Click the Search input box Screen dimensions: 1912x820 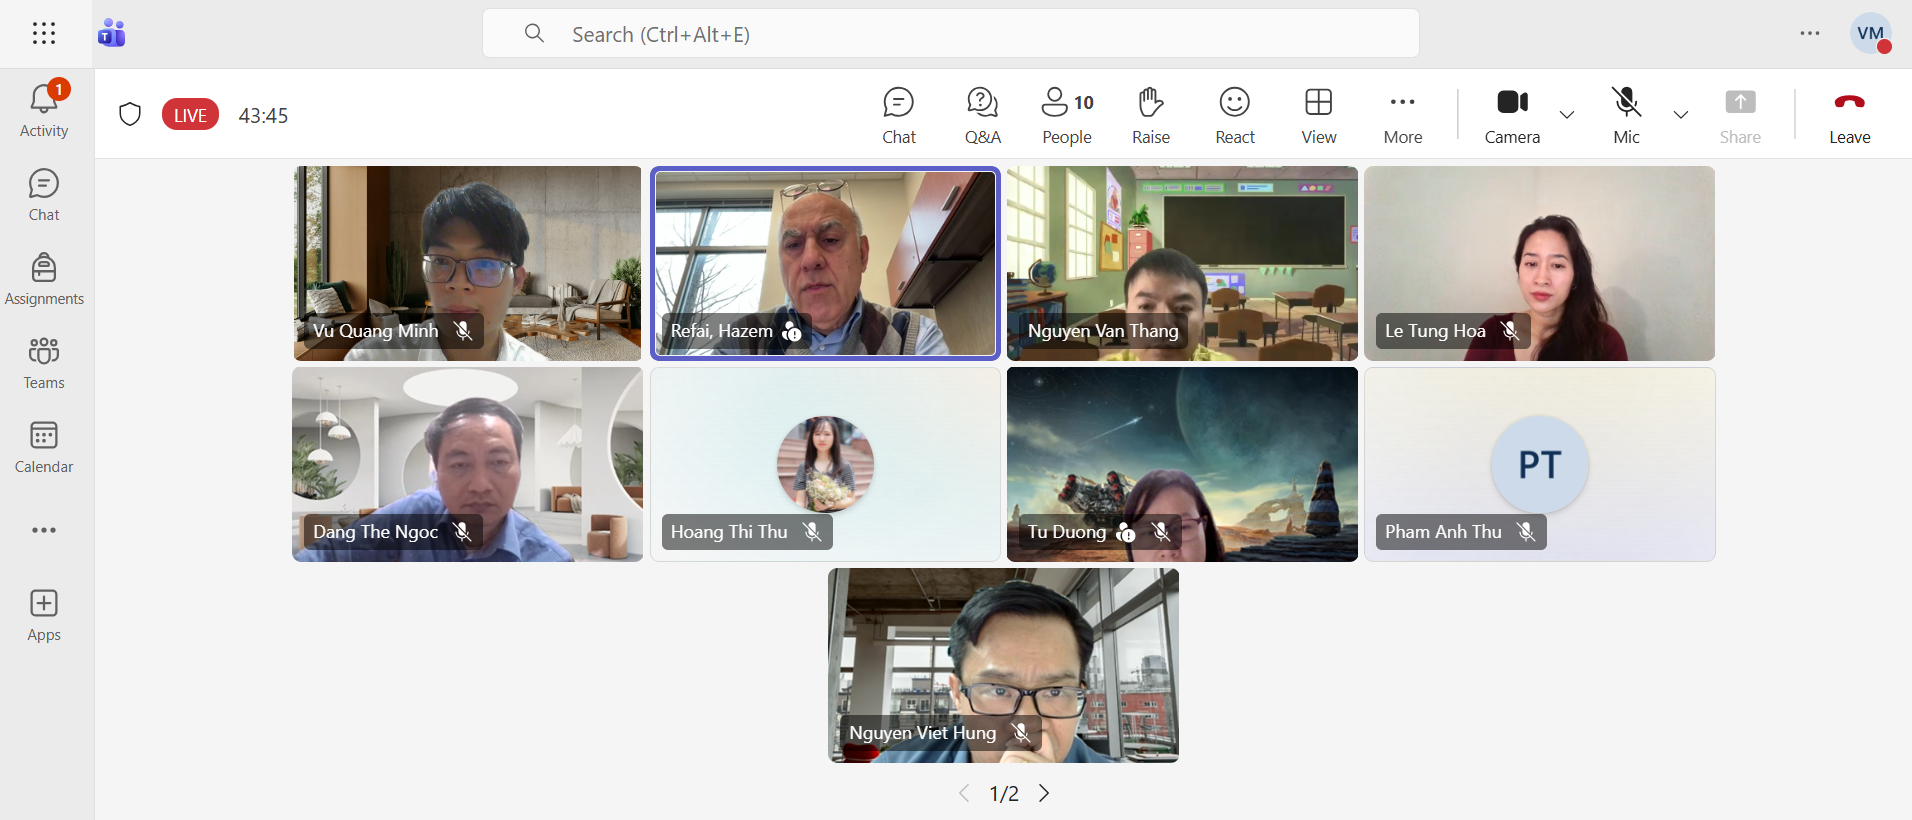pos(950,34)
